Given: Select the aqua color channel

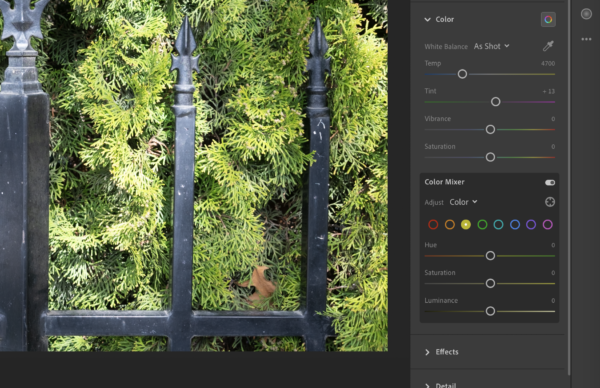Looking at the screenshot, I should [498, 225].
